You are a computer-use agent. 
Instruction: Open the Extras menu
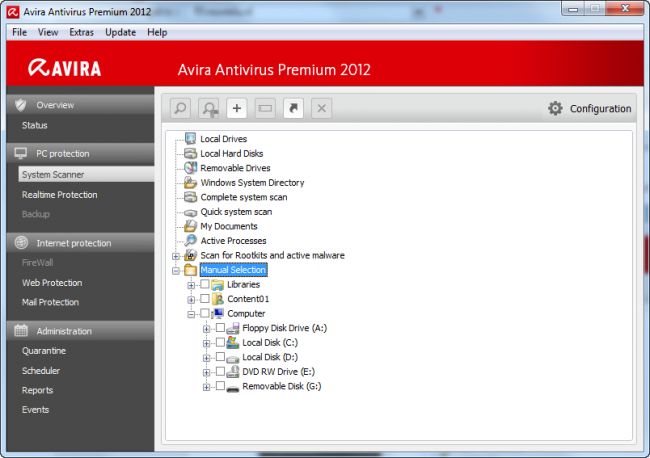point(81,32)
